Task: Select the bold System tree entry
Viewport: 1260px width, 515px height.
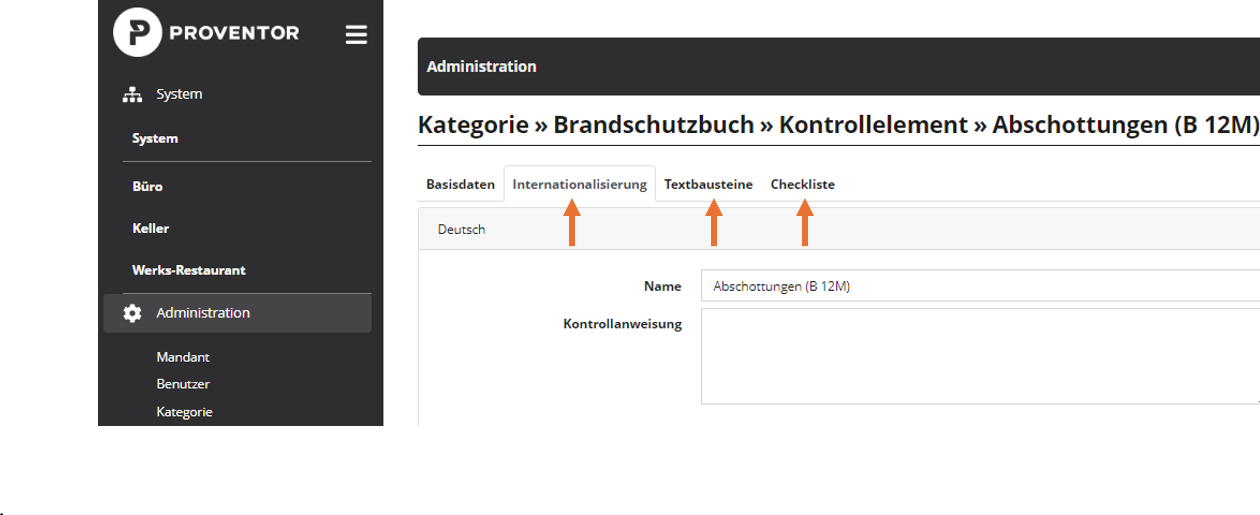Action: click(155, 138)
